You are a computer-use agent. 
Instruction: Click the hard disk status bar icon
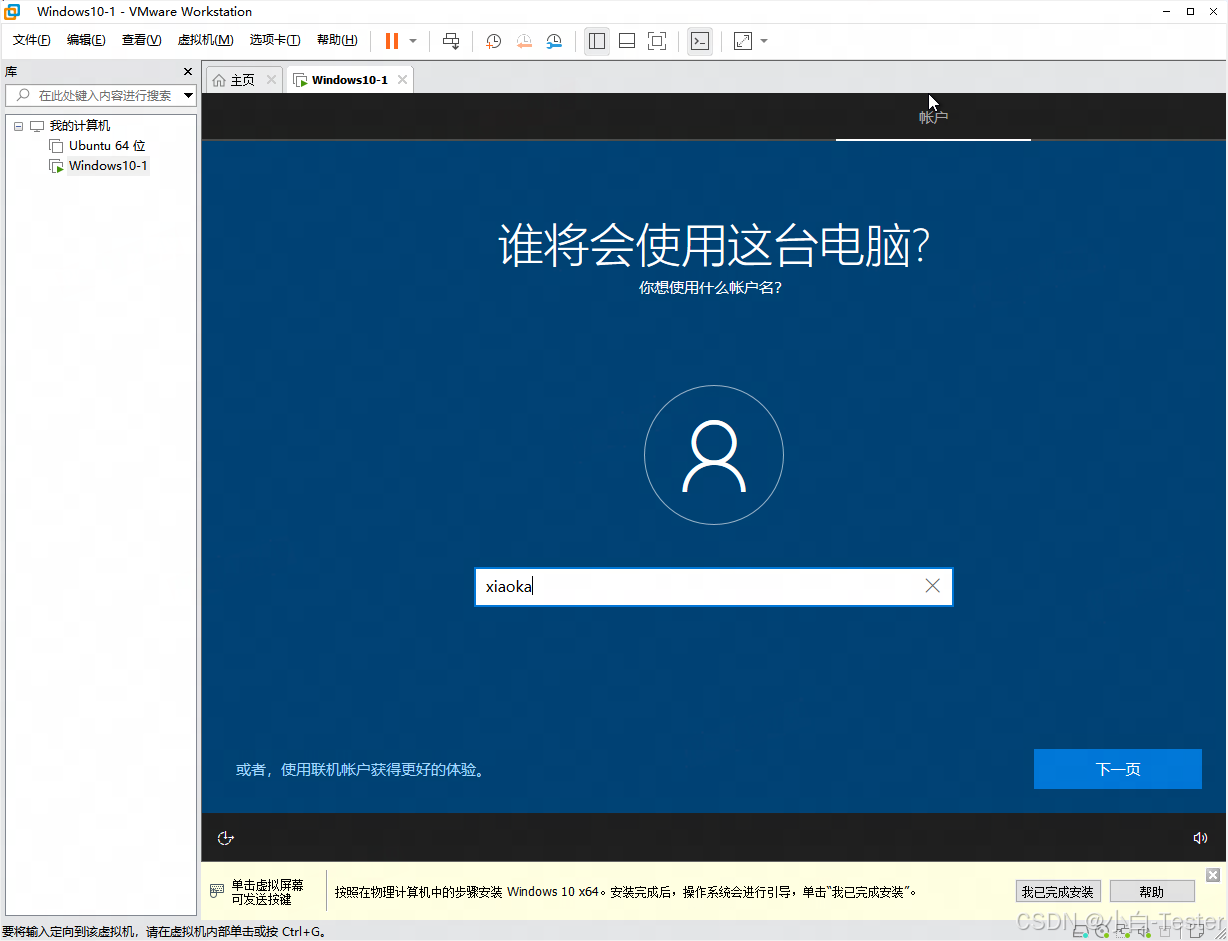point(1080,931)
